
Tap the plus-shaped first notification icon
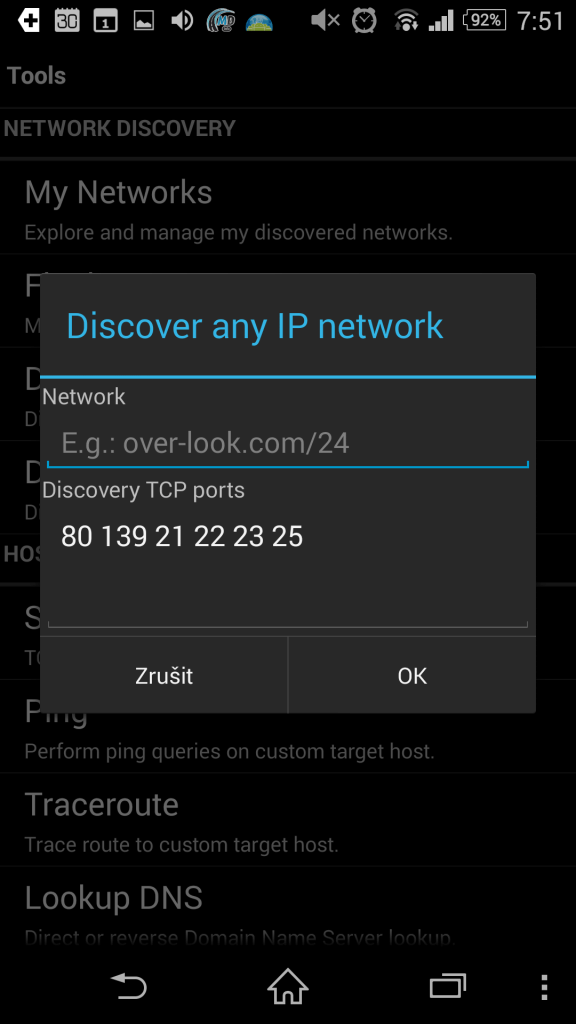[x=29, y=21]
